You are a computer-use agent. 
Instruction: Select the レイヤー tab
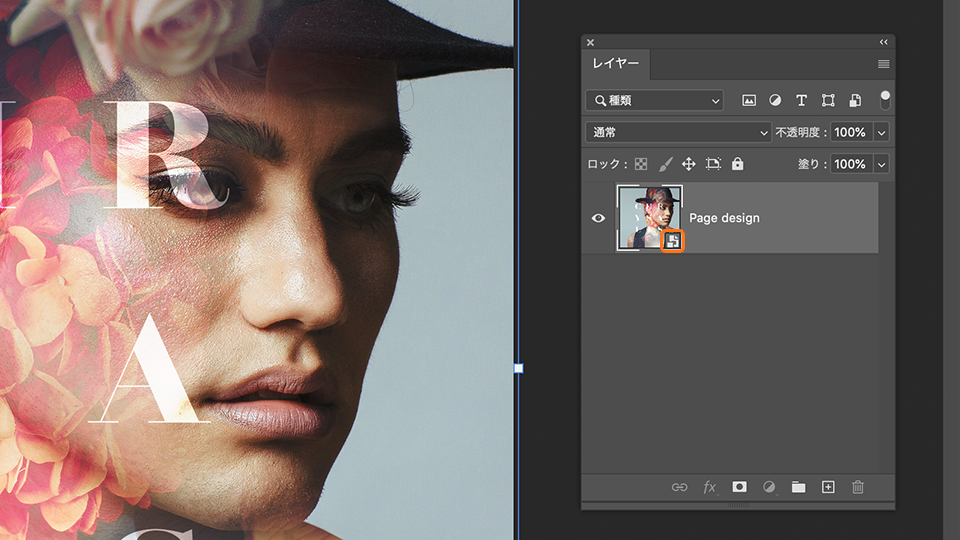(x=615, y=64)
